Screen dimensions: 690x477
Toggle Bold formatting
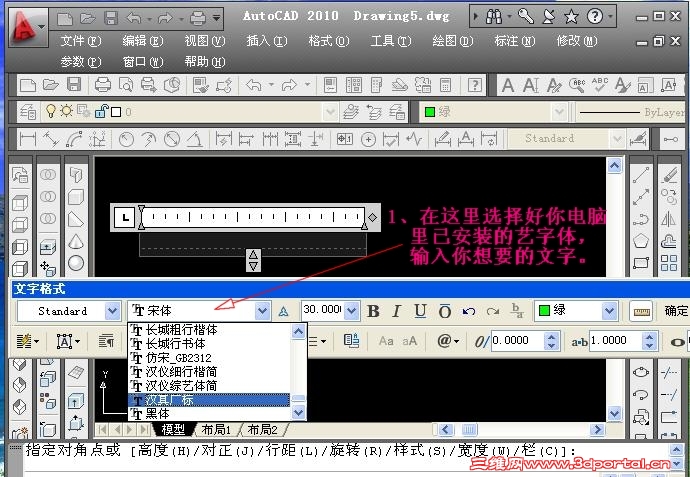(373, 311)
